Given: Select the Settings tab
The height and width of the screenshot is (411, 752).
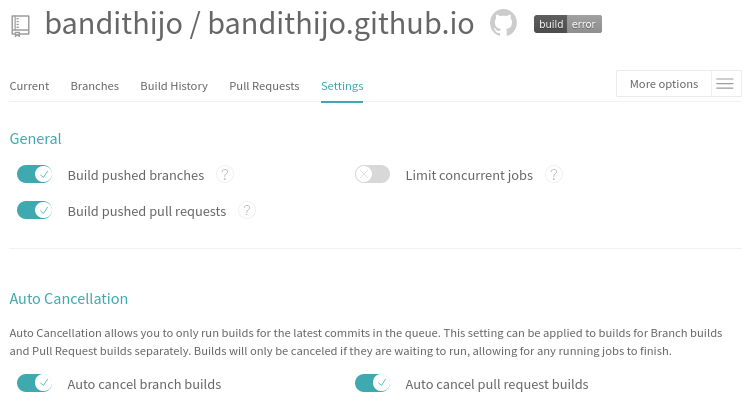Looking at the screenshot, I should (x=342, y=86).
